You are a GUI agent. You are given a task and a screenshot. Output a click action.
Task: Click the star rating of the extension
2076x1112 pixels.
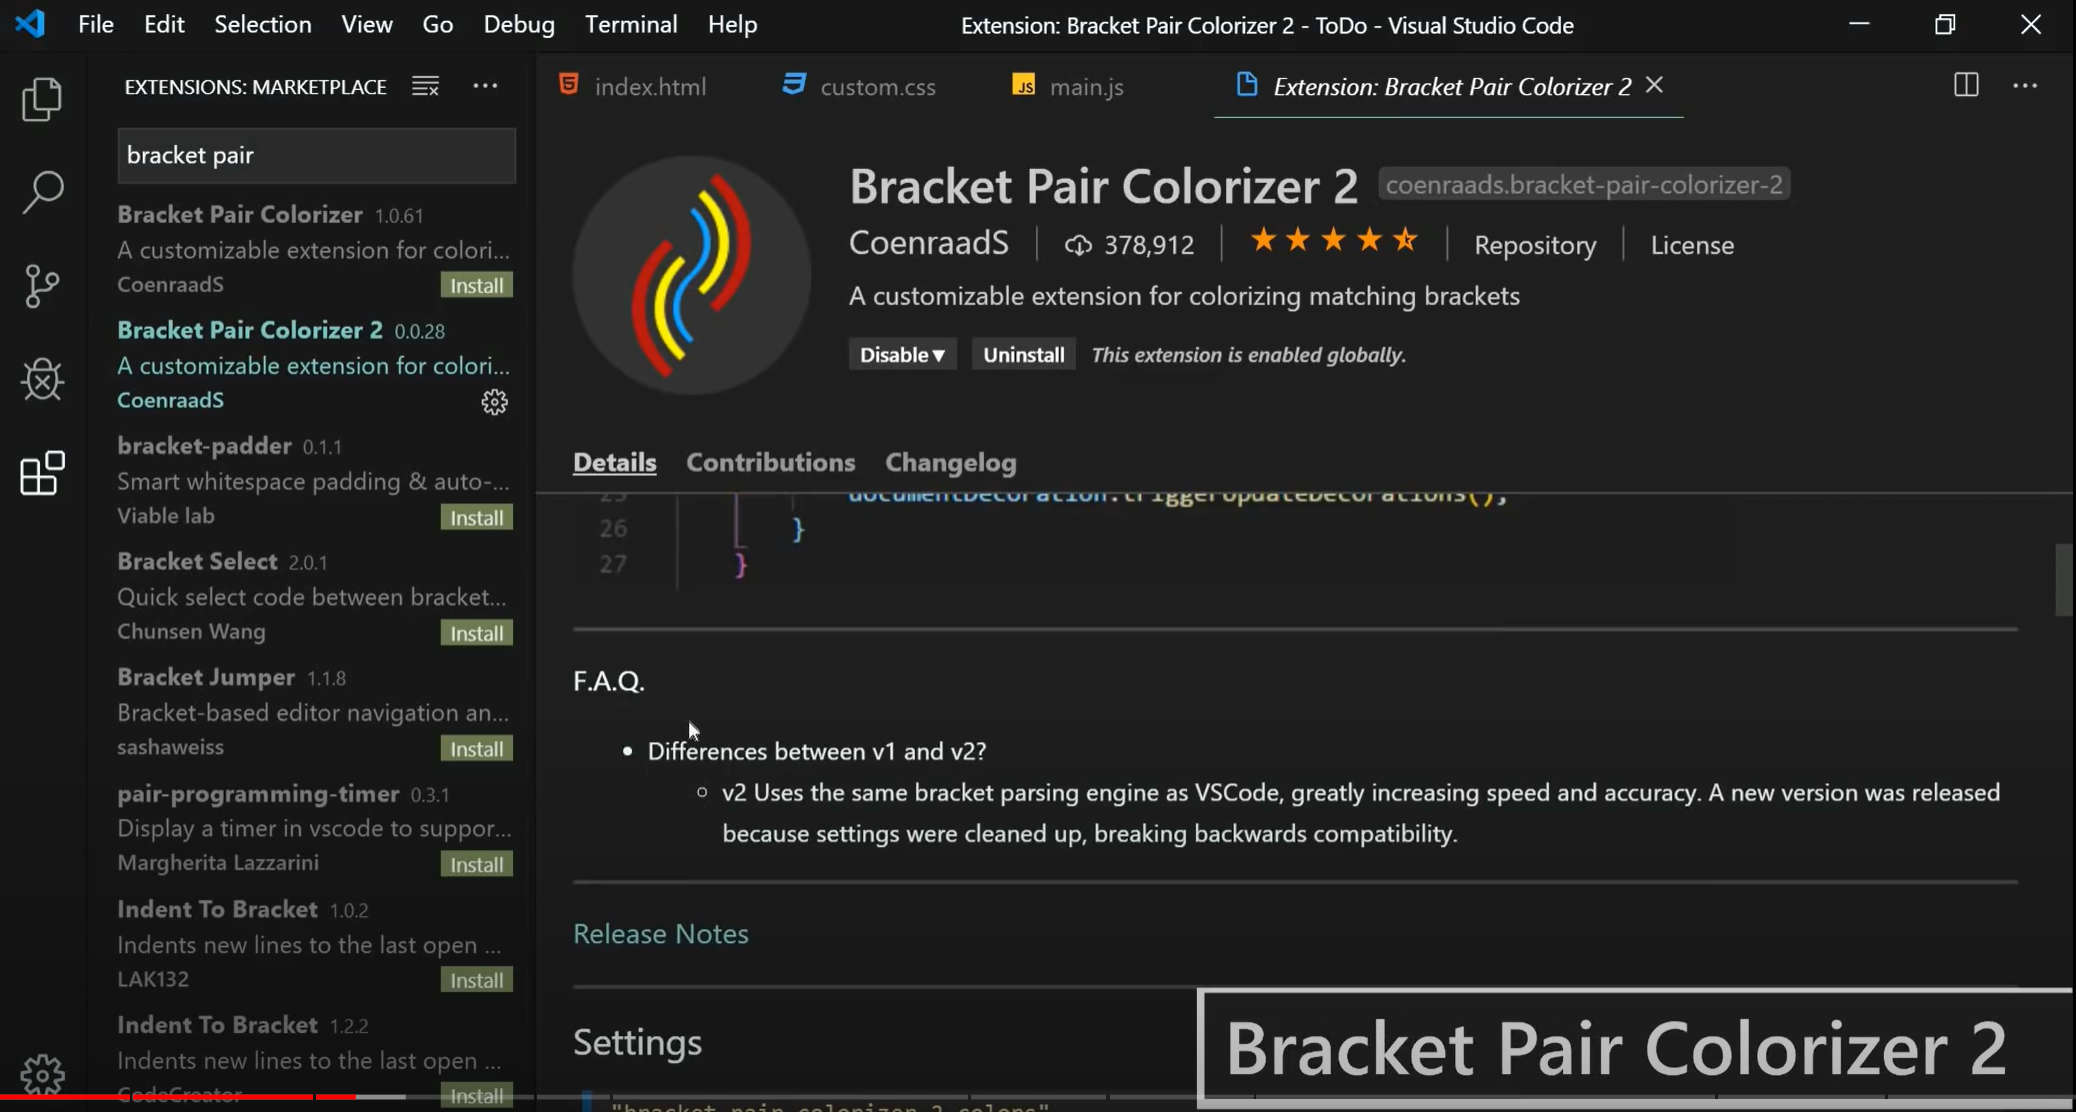point(1333,241)
